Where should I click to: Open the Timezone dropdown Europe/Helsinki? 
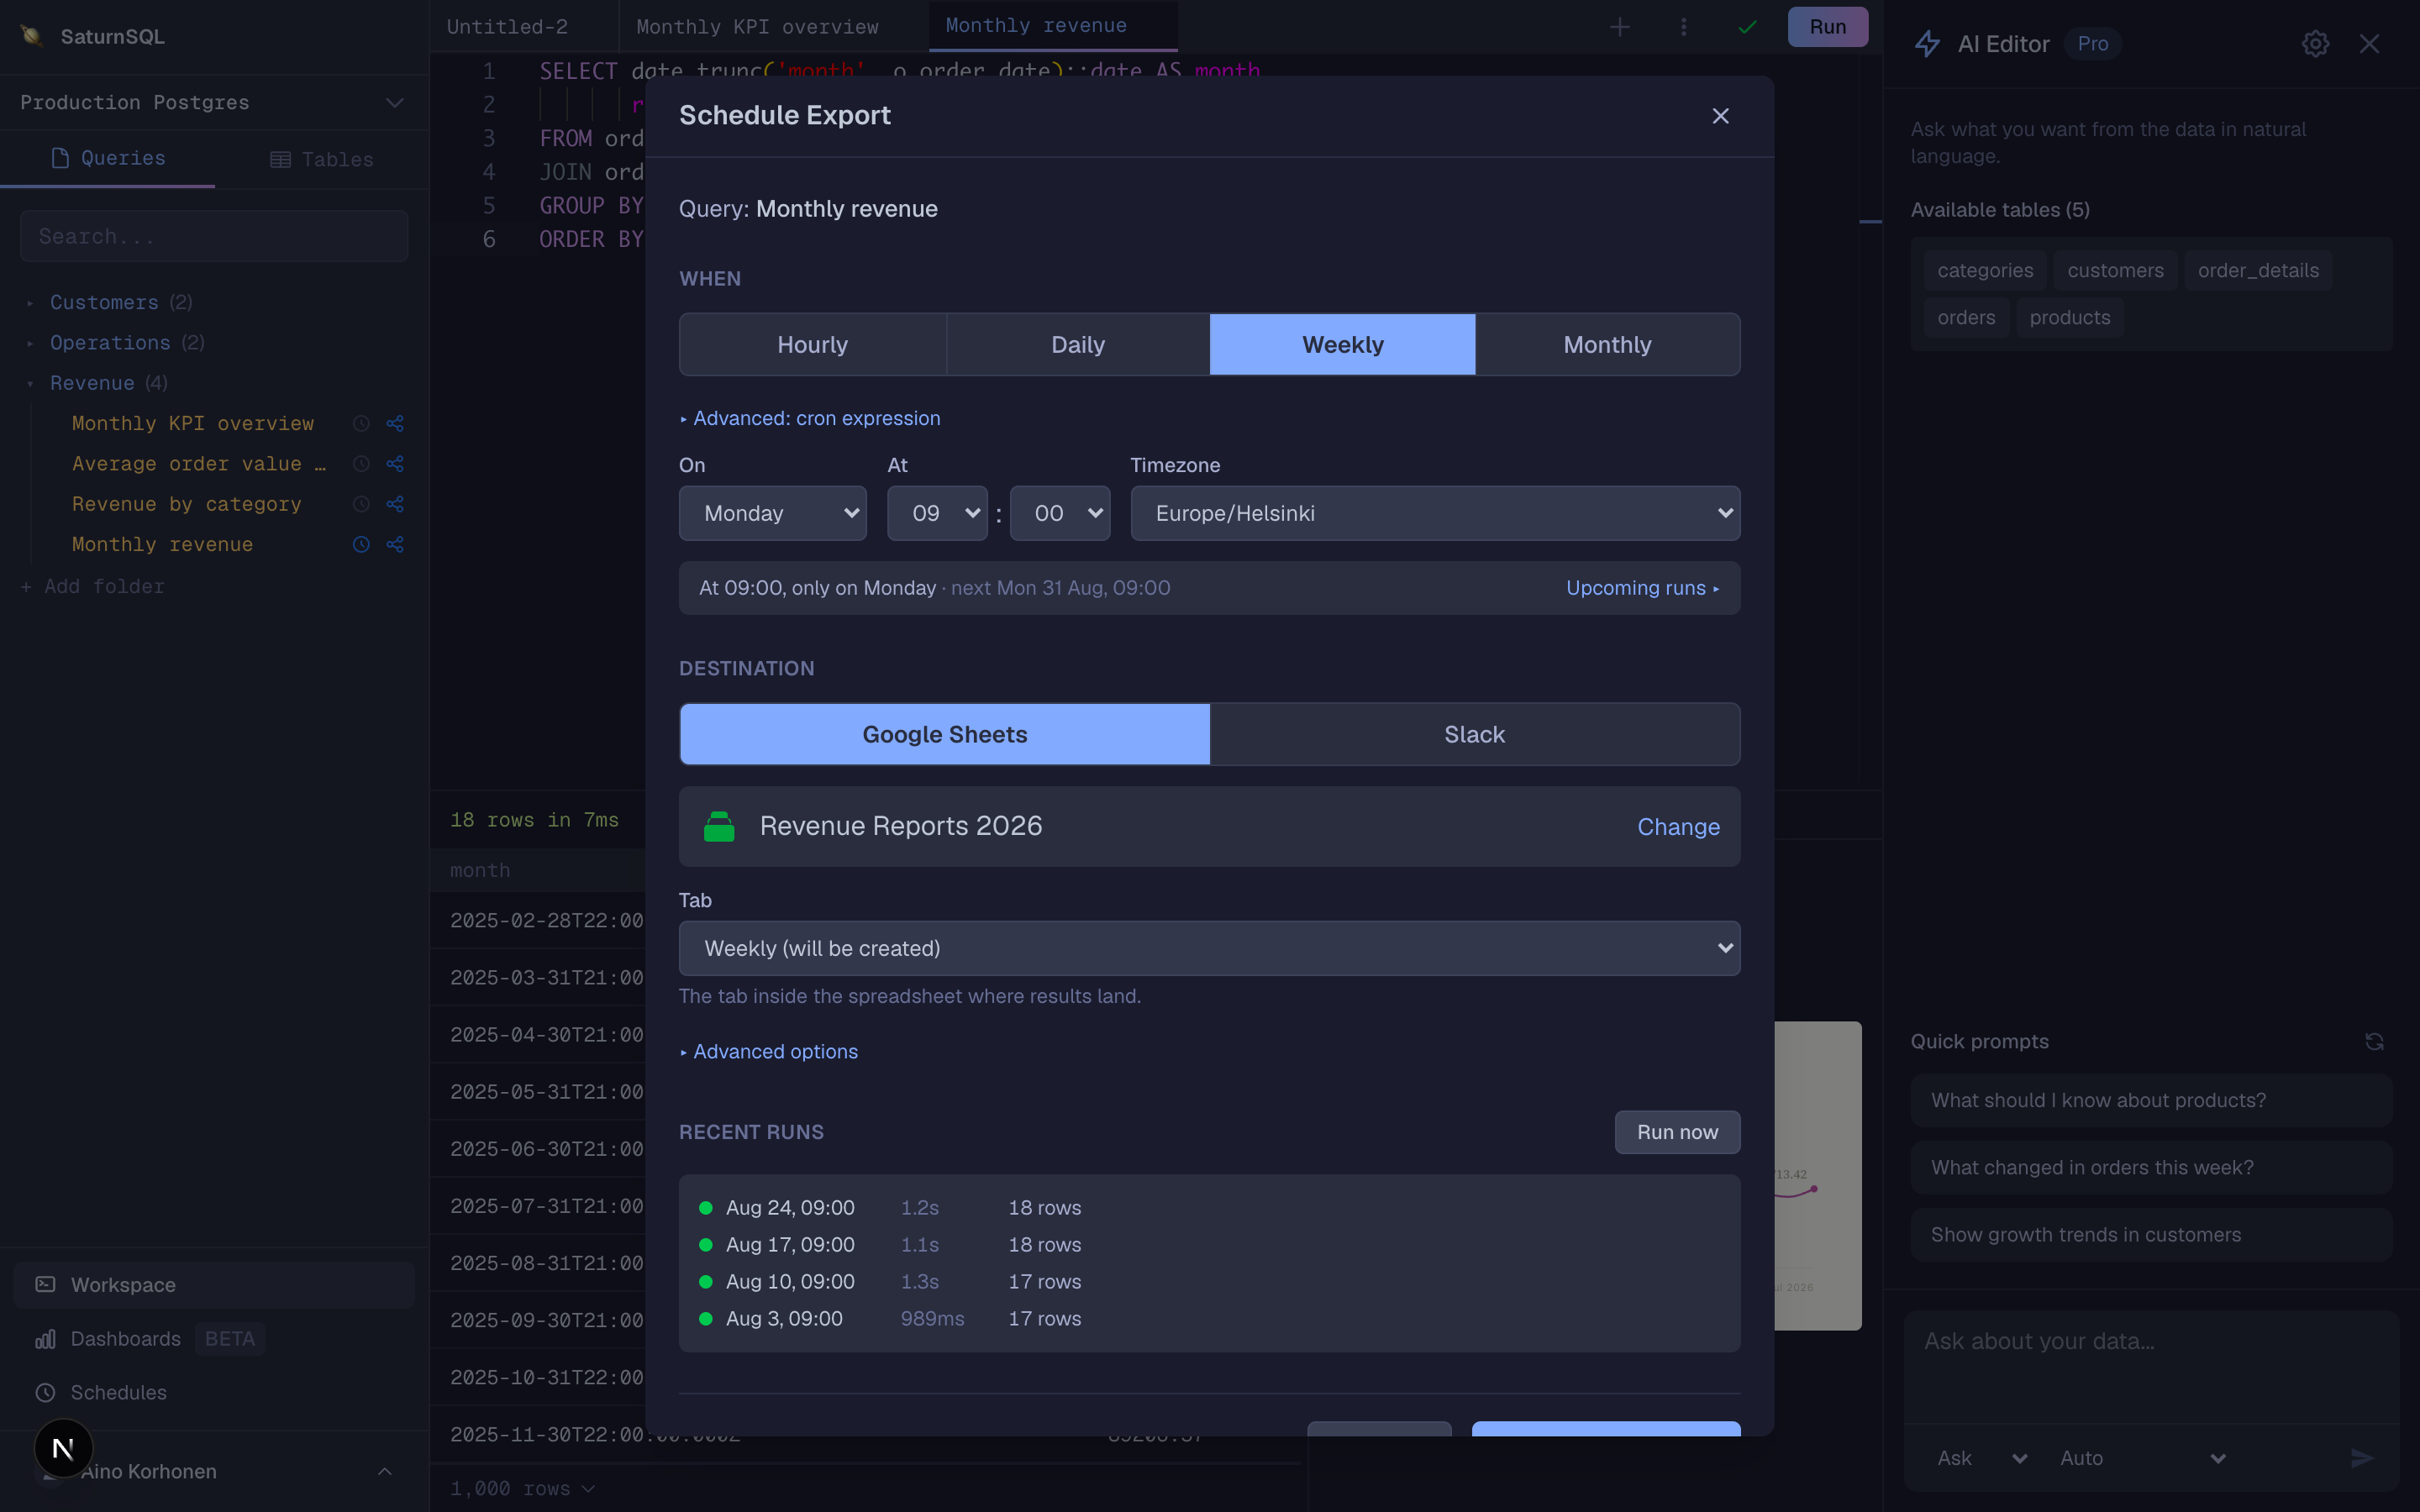(x=1435, y=513)
